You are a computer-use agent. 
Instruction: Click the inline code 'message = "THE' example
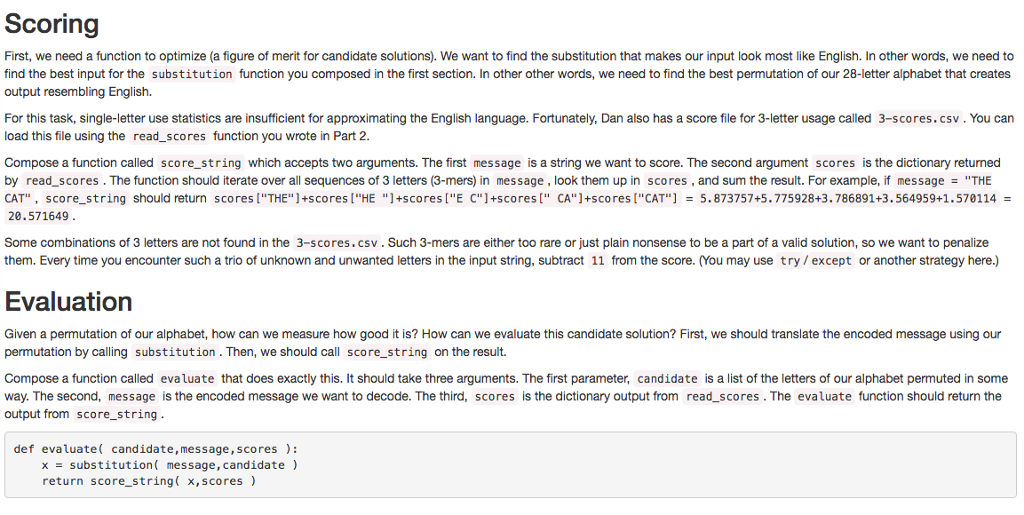click(944, 181)
